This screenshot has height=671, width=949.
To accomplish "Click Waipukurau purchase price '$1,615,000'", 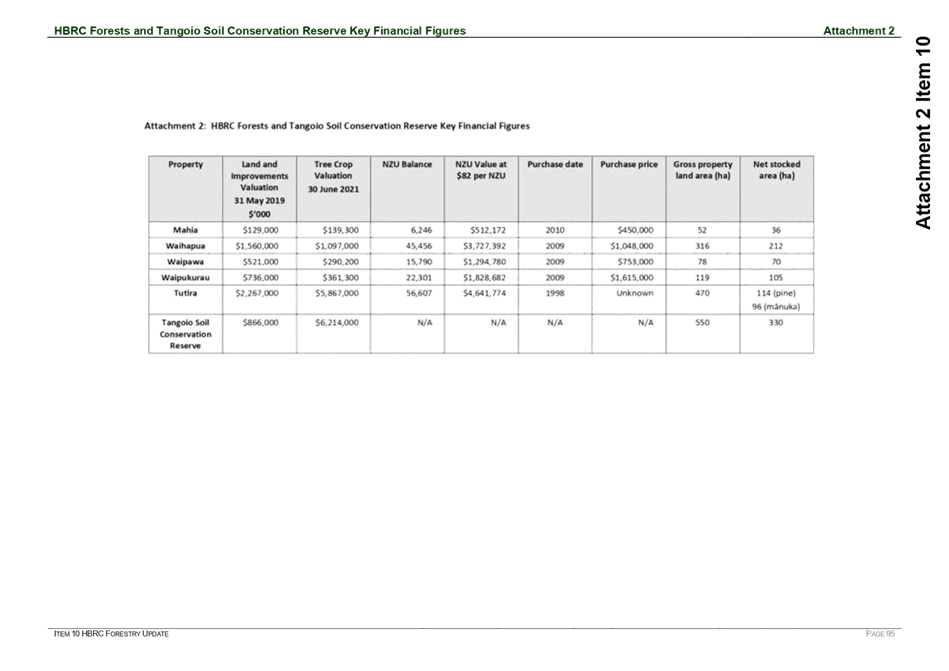I will [632, 277].
